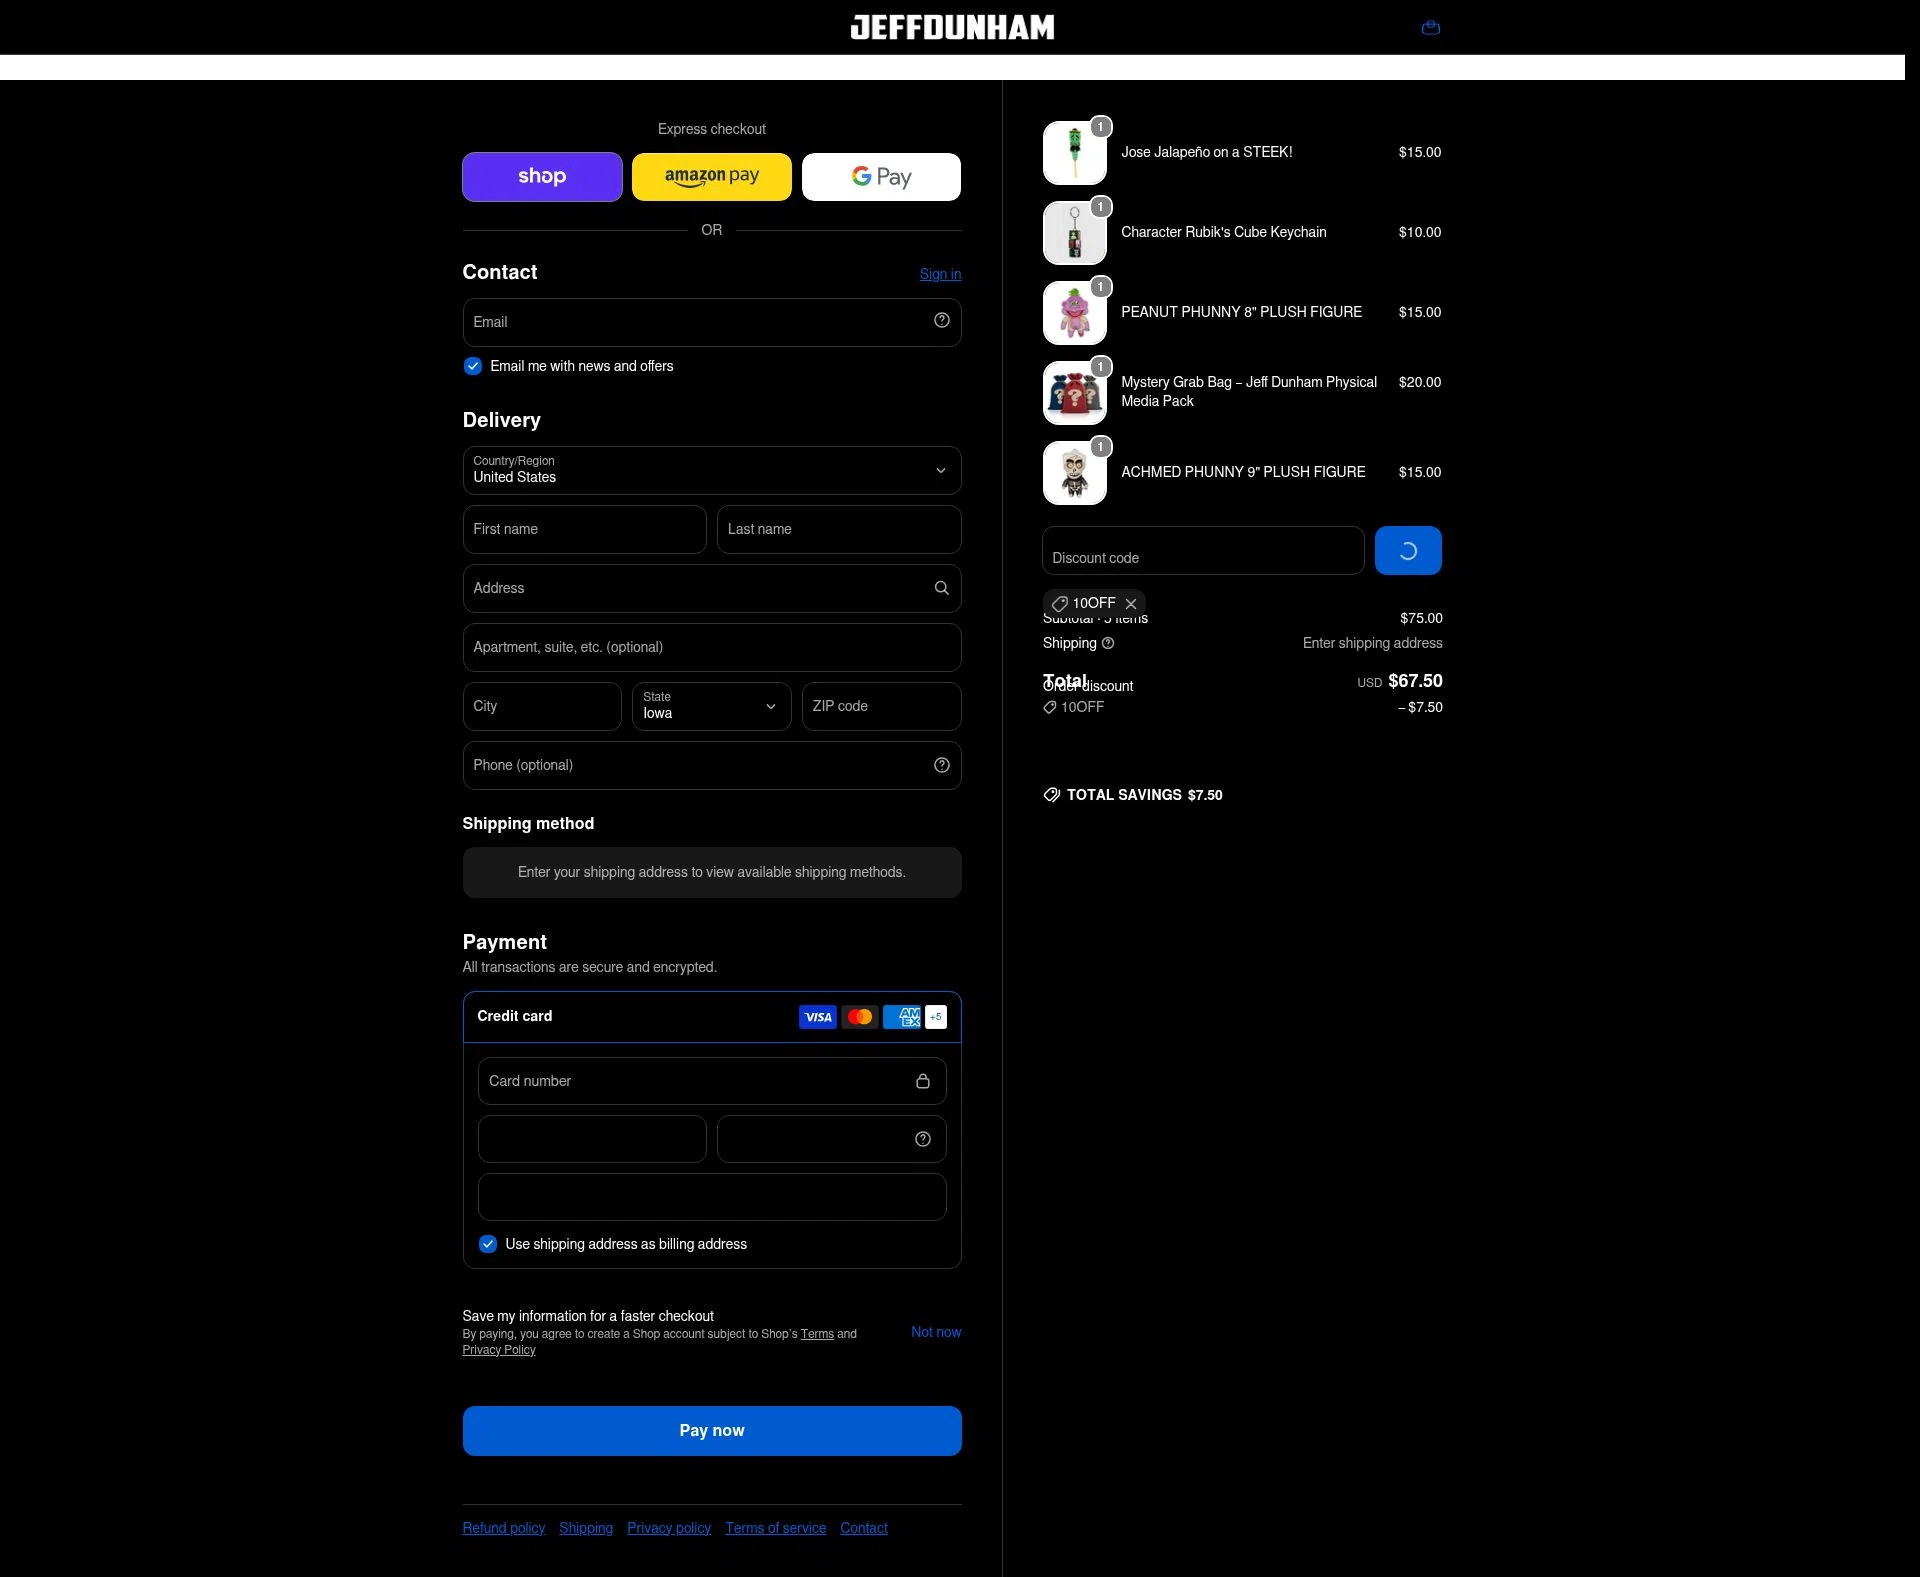Viewport: 1920px width, 1577px height.
Task: Focus the Last name field
Action: click(x=839, y=530)
